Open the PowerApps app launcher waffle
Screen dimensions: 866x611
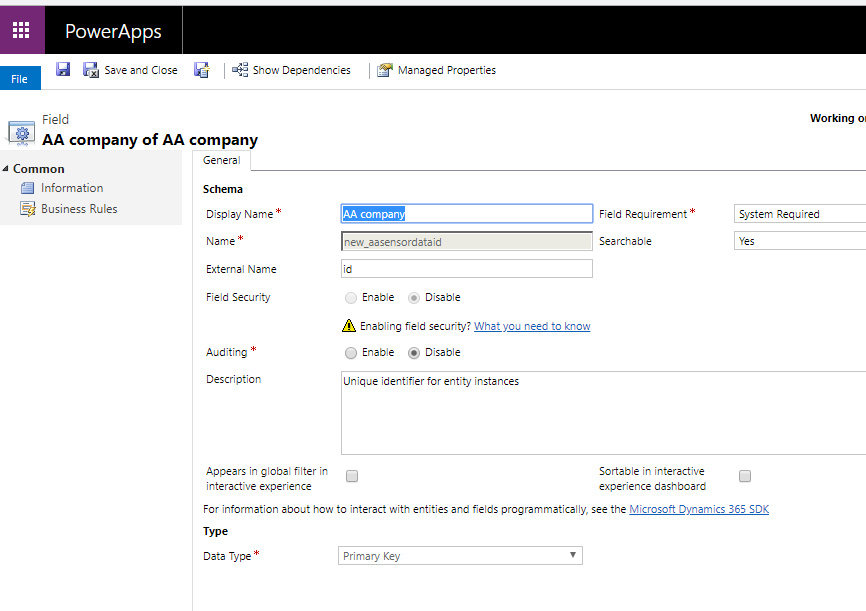pyautogui.click(x=21, y=30)
